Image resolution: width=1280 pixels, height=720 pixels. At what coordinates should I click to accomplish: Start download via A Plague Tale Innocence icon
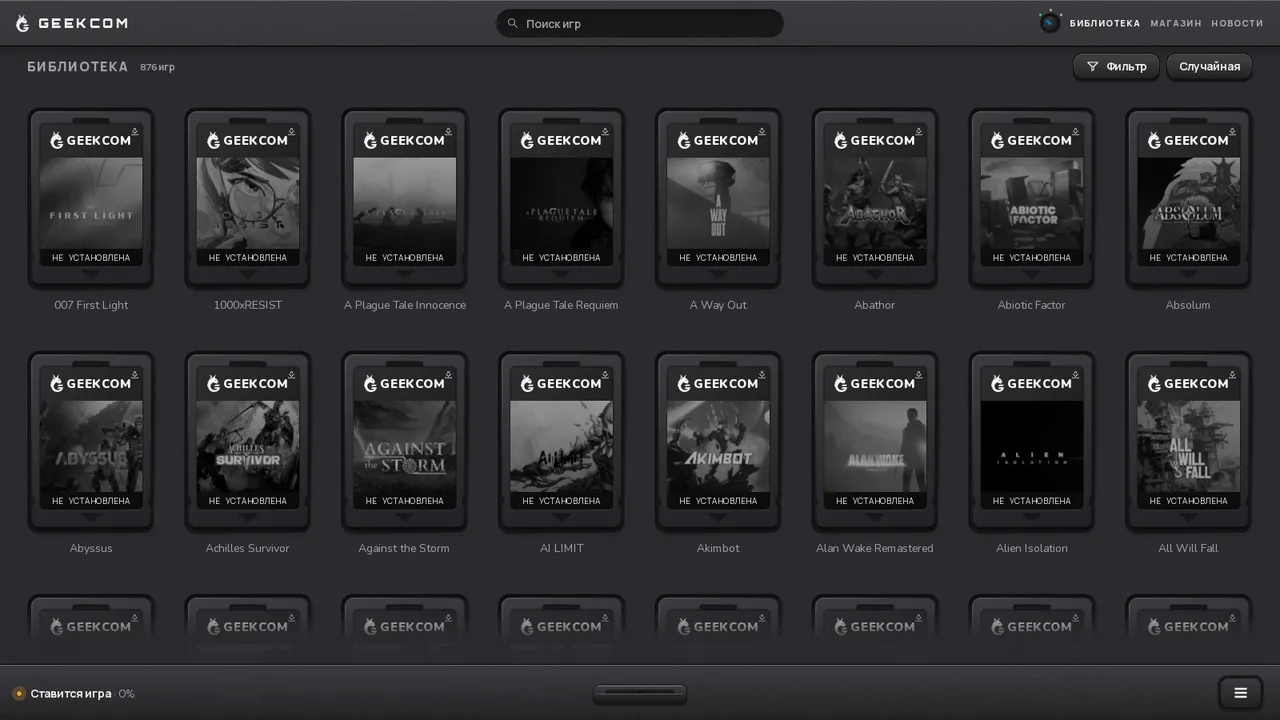pyautogui.click(x=449, y=131)
